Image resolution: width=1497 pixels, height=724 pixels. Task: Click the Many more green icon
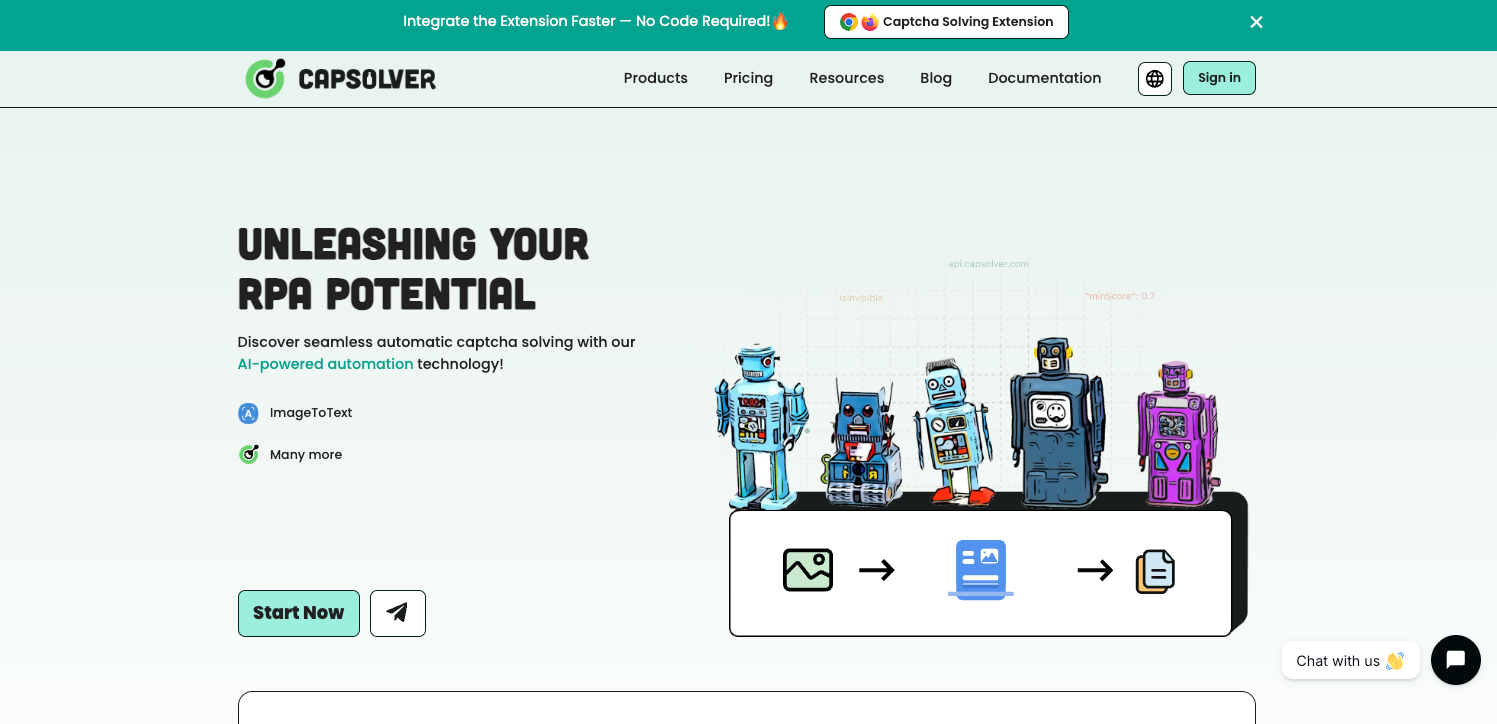[248, 455]
